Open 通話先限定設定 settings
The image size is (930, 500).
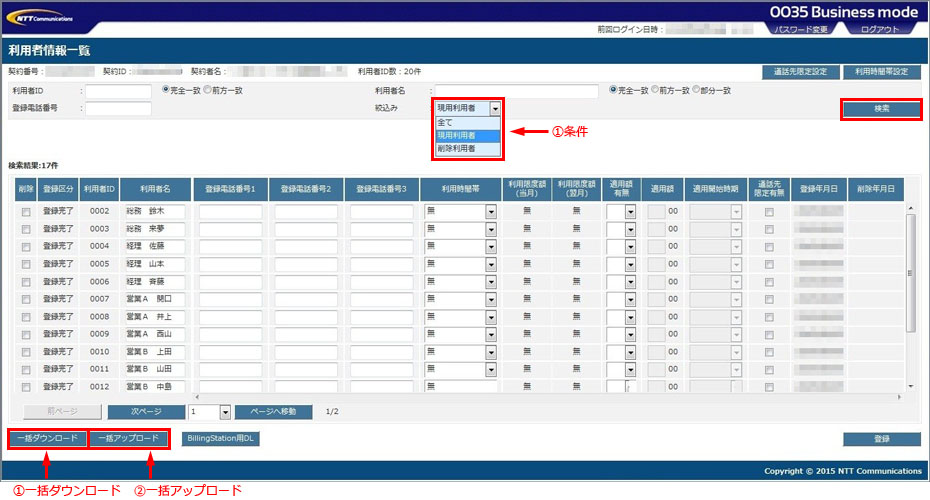click(799, 72)
